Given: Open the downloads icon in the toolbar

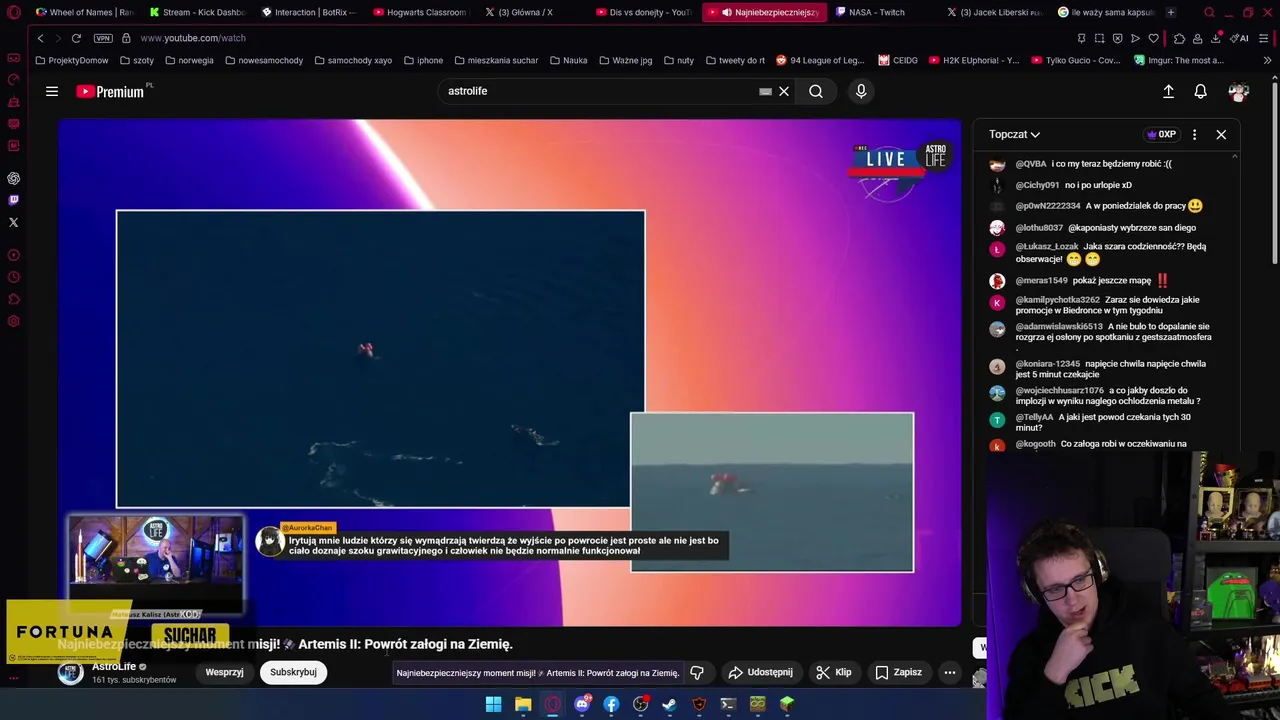Looking at the screenshot, I should pos(1216,38).
